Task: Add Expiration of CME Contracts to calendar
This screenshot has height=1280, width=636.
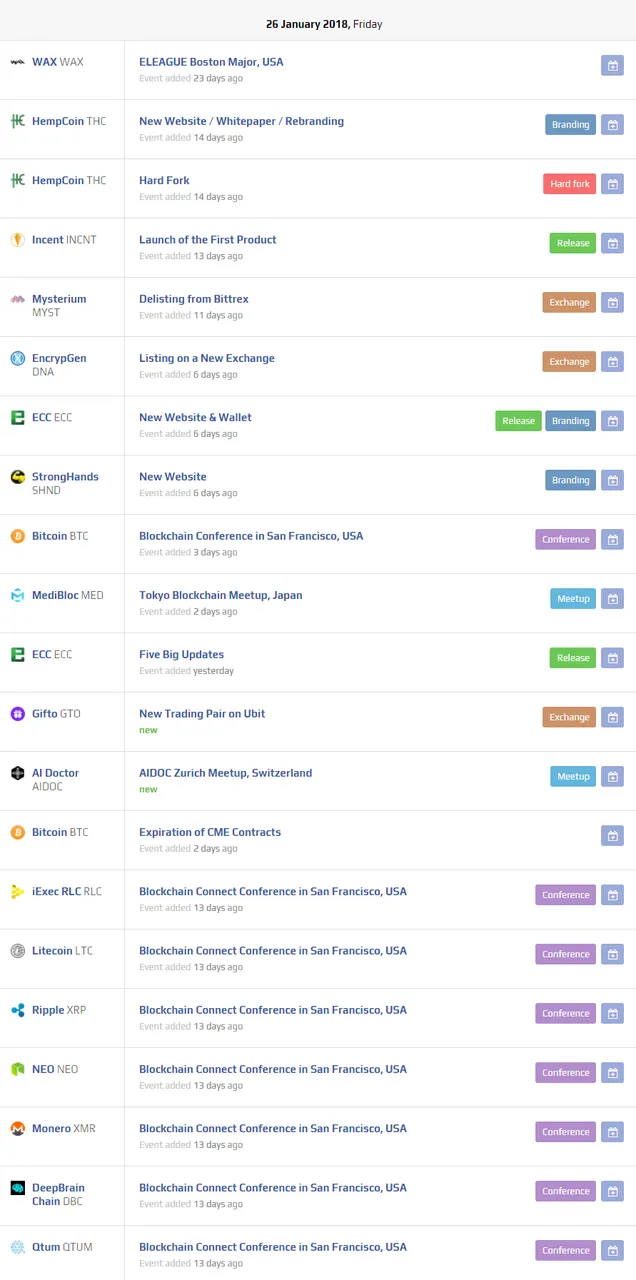Action: [612, 835]
